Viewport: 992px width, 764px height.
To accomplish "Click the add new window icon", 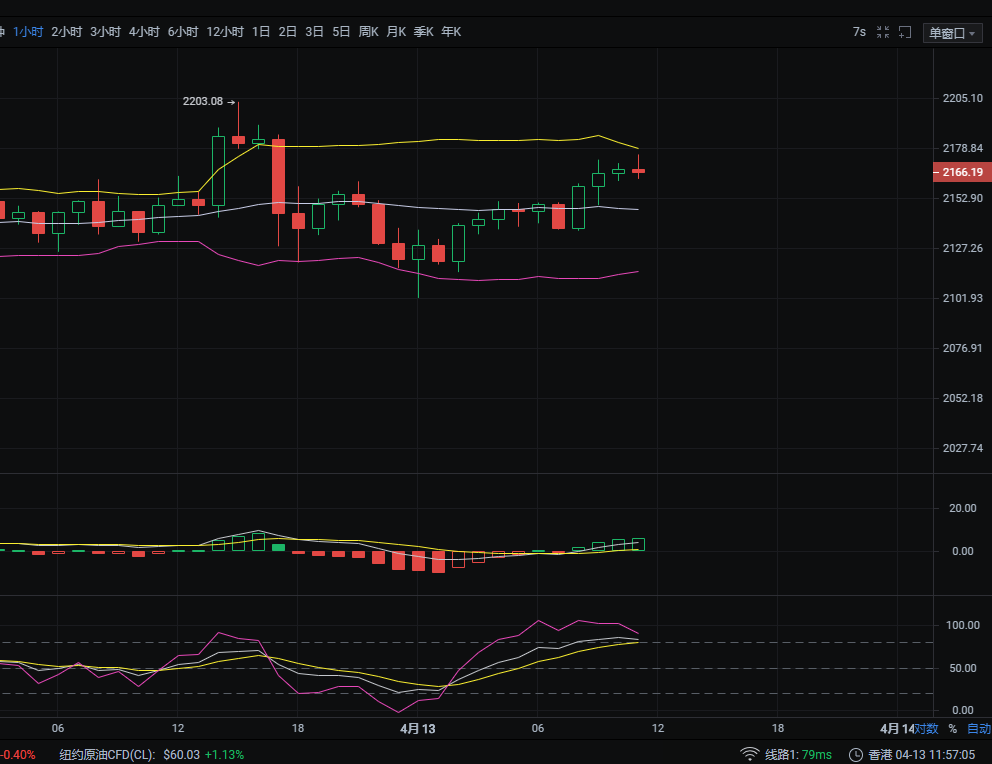I will tap(905, 32).
